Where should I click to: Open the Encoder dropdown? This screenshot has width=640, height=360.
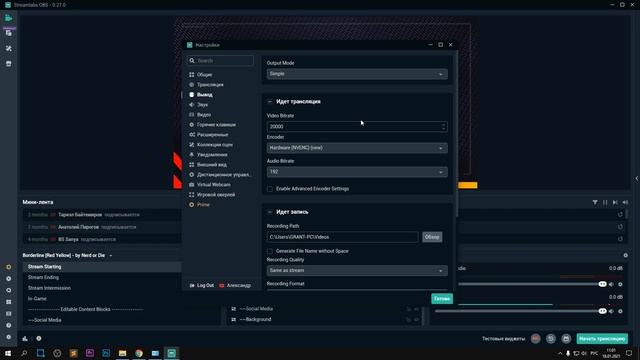pos(357,148)
